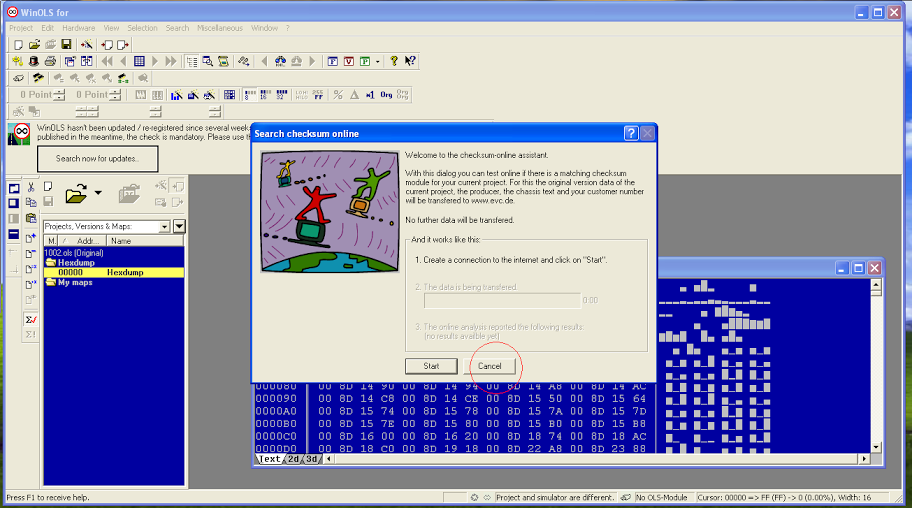Click the red V window toolbar icon
912x508 pixels.
click(349, 61)
